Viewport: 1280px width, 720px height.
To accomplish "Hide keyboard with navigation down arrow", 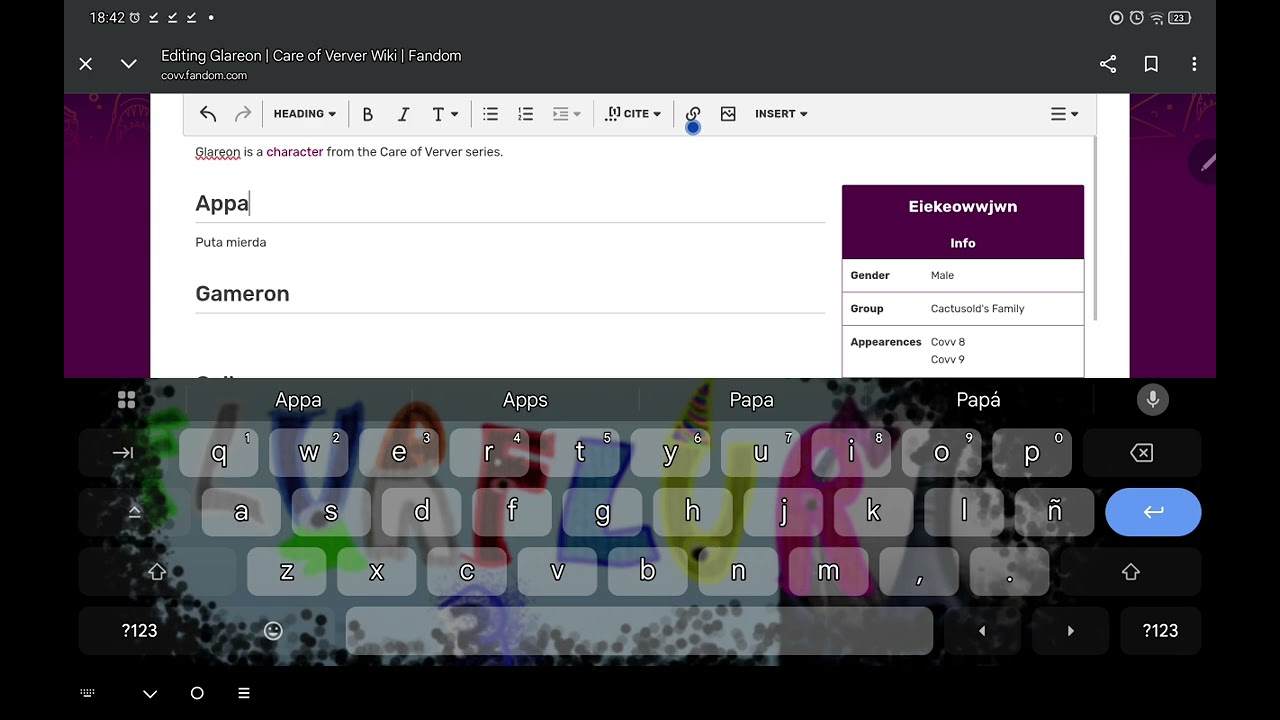I will [x=150, y=693].
